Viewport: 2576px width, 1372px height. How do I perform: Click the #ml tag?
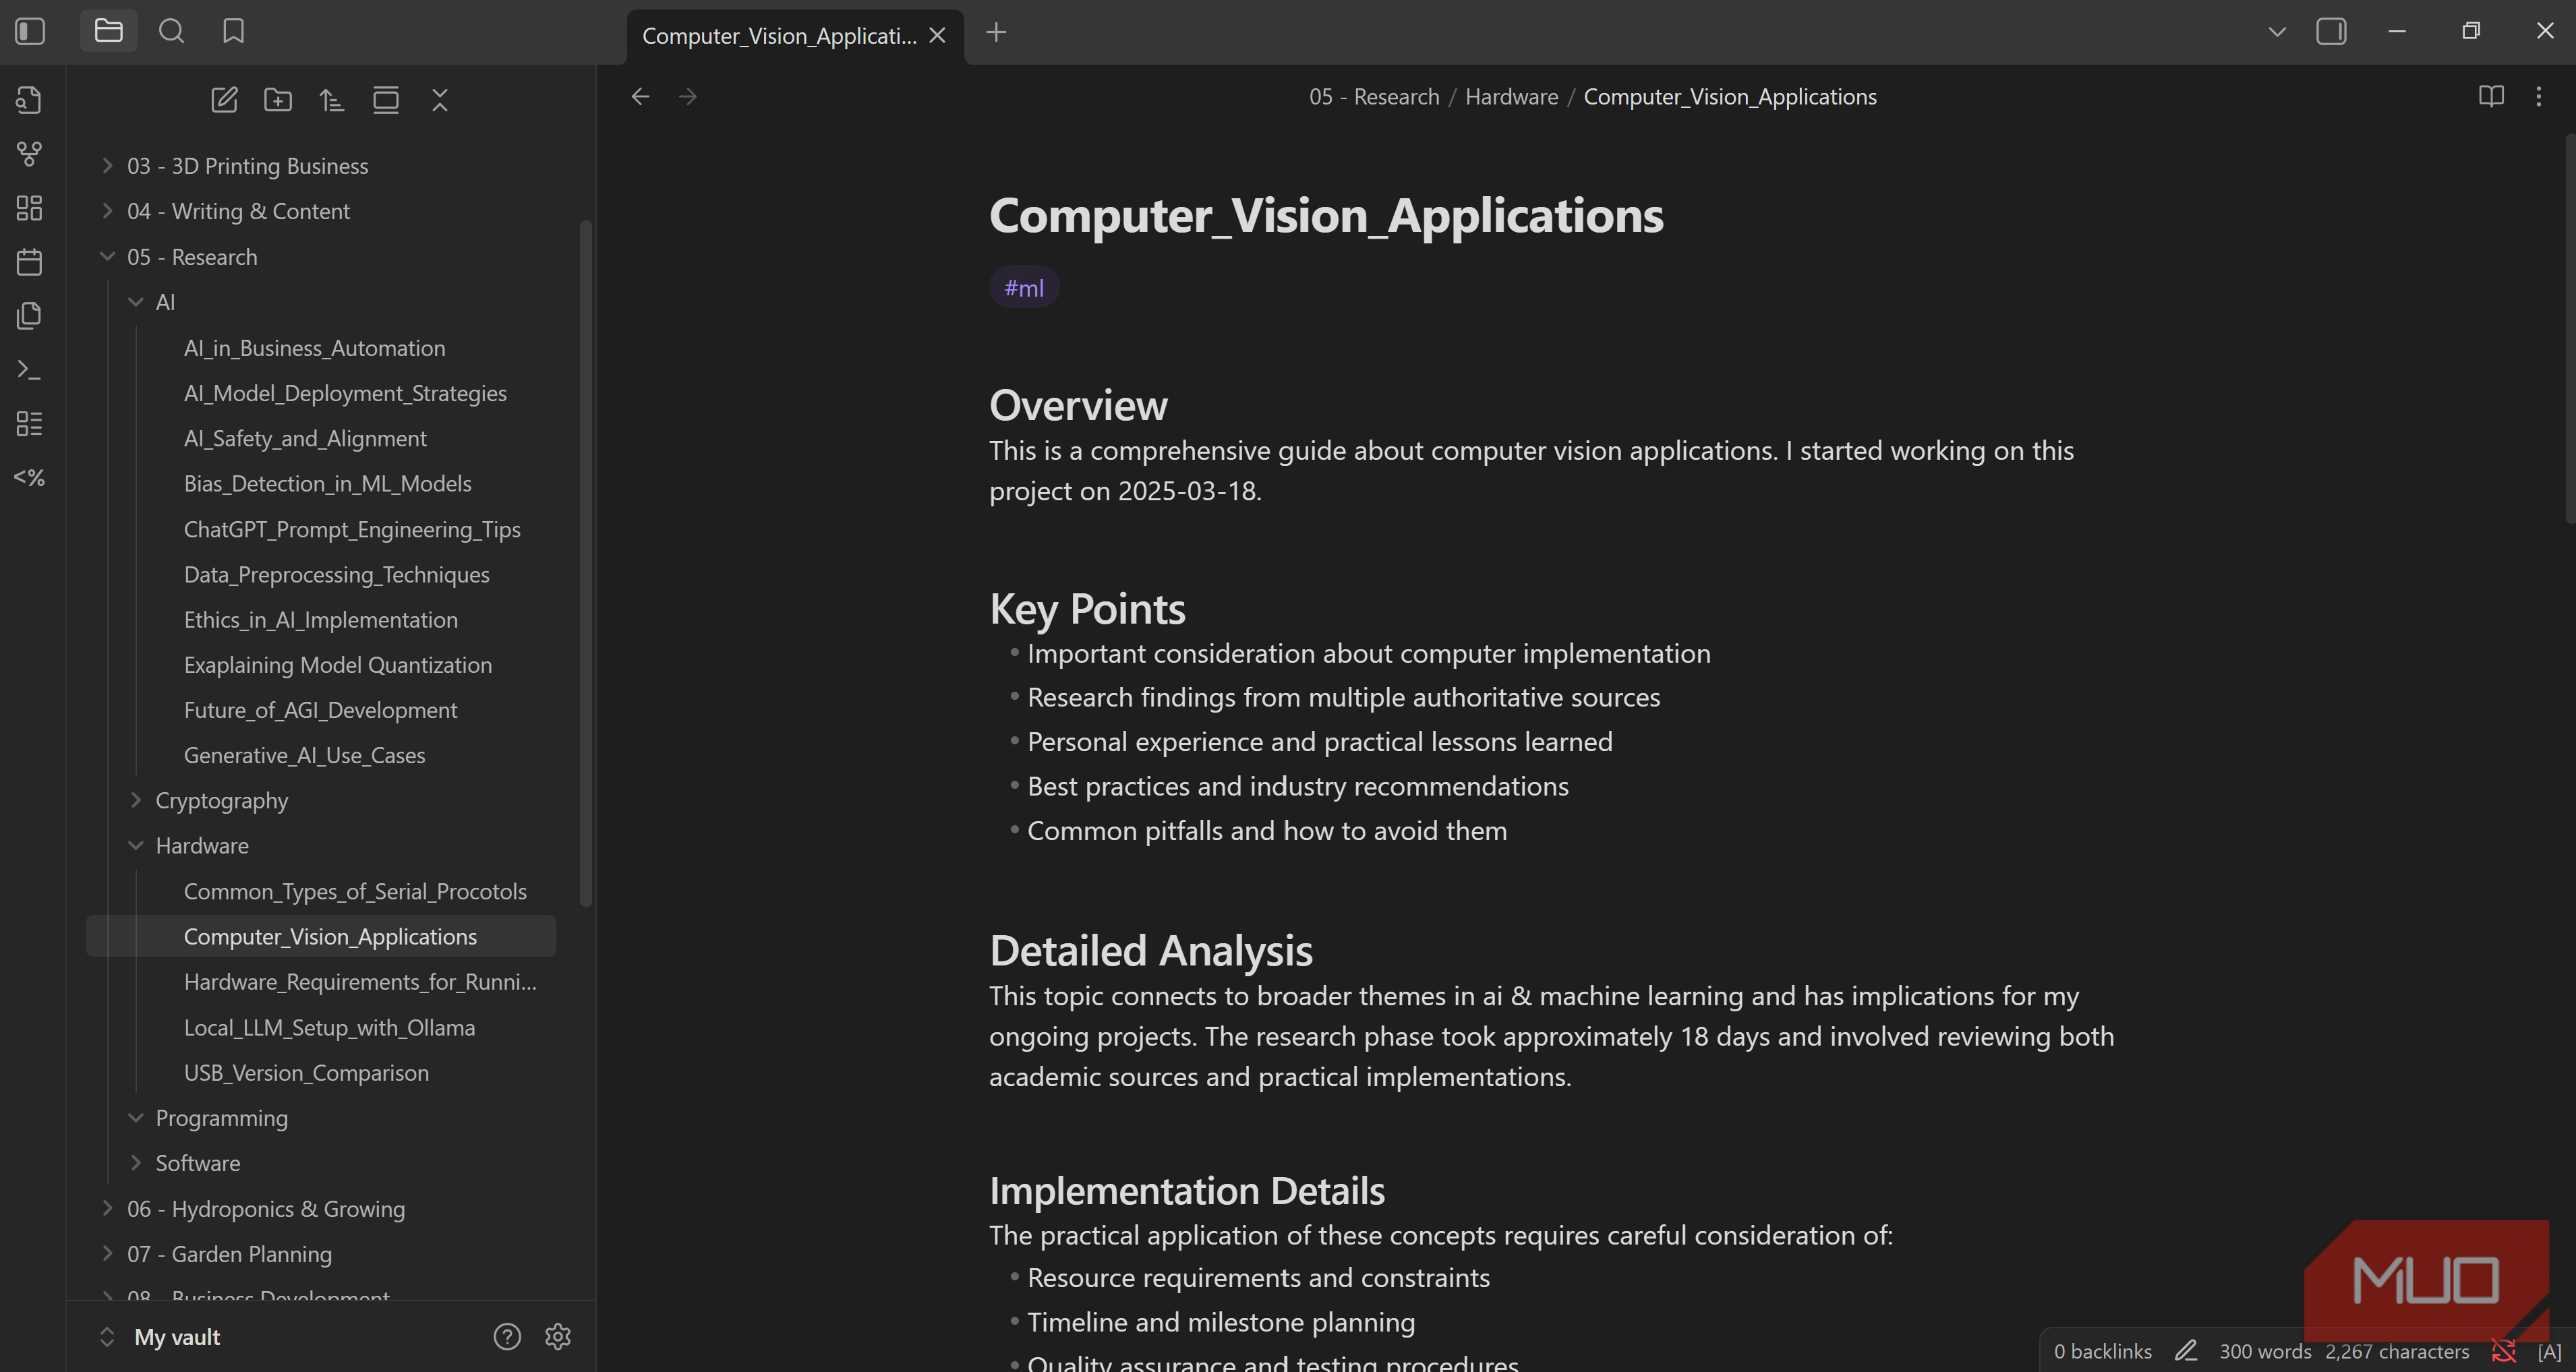point(1024,288)
